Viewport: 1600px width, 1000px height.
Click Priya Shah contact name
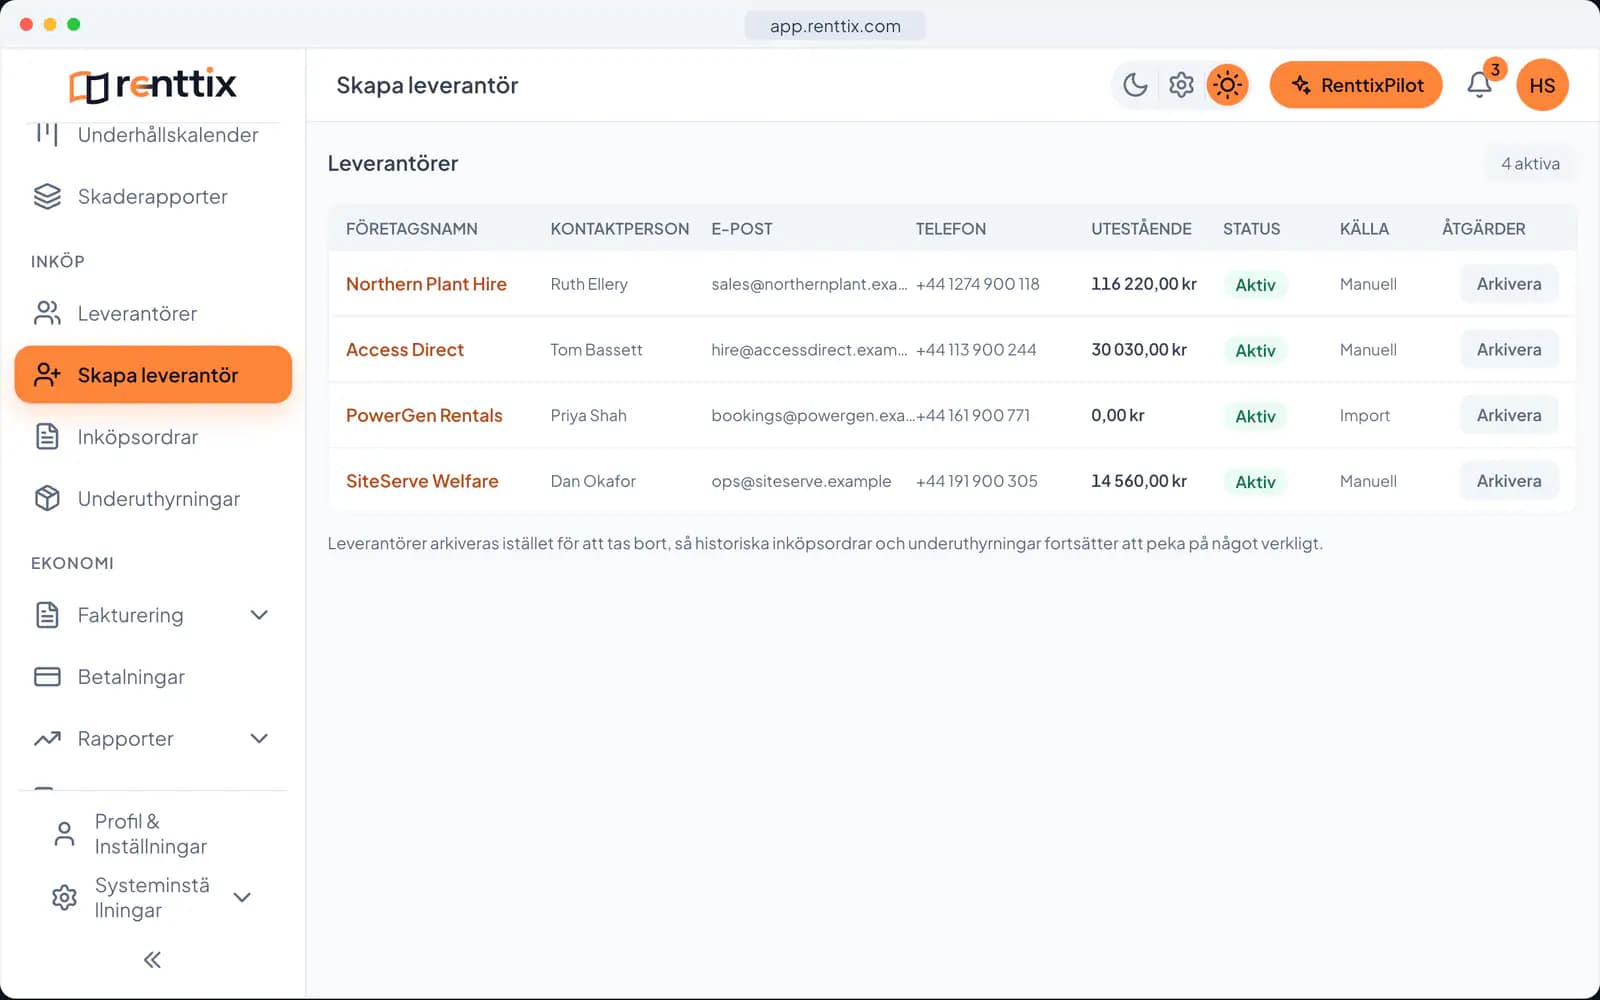coord(588,416)
